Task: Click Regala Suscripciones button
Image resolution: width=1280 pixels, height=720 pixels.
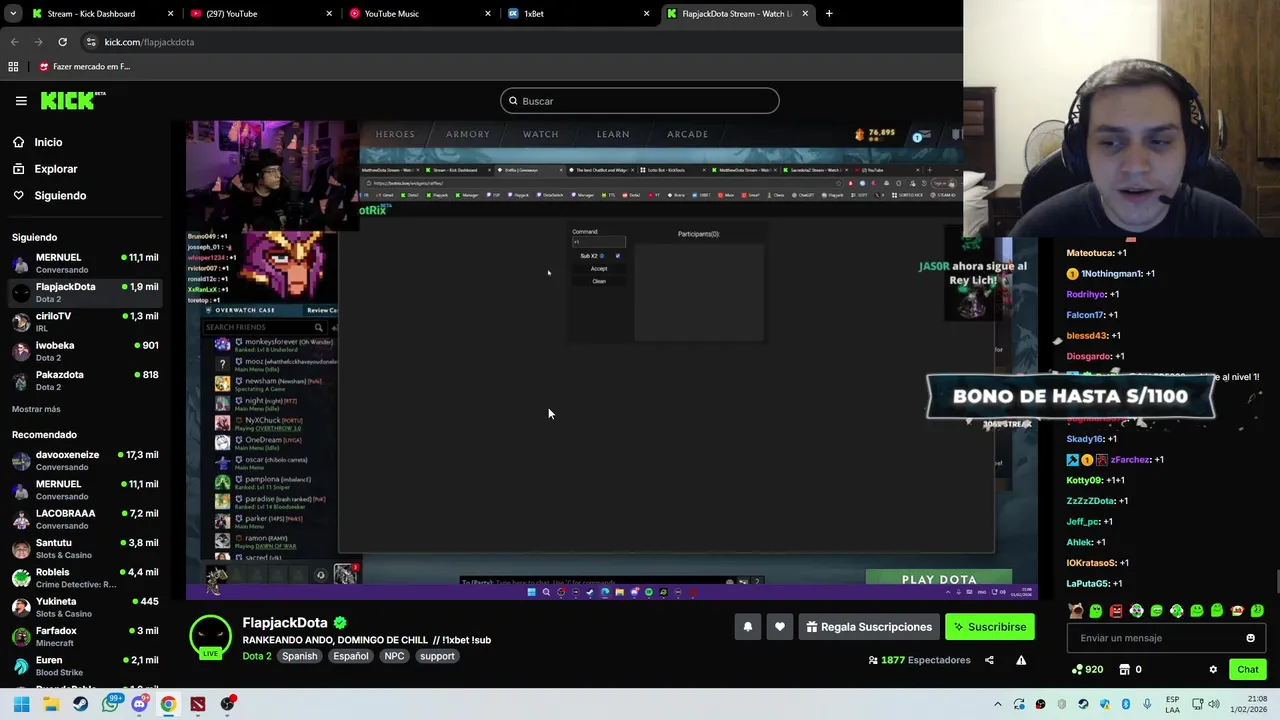Action: pyautogui.click(x=869, y=627)
